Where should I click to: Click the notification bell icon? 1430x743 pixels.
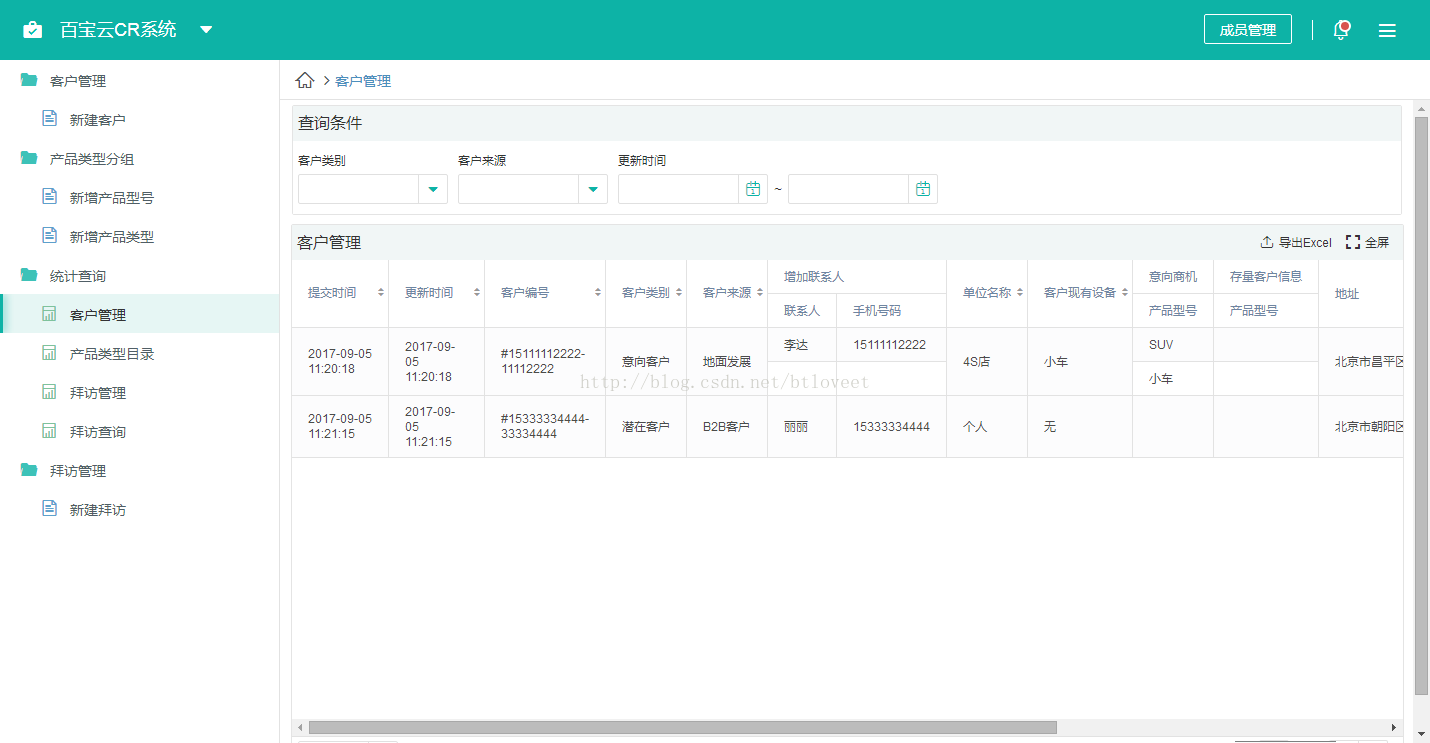[x=1342, y=30]
